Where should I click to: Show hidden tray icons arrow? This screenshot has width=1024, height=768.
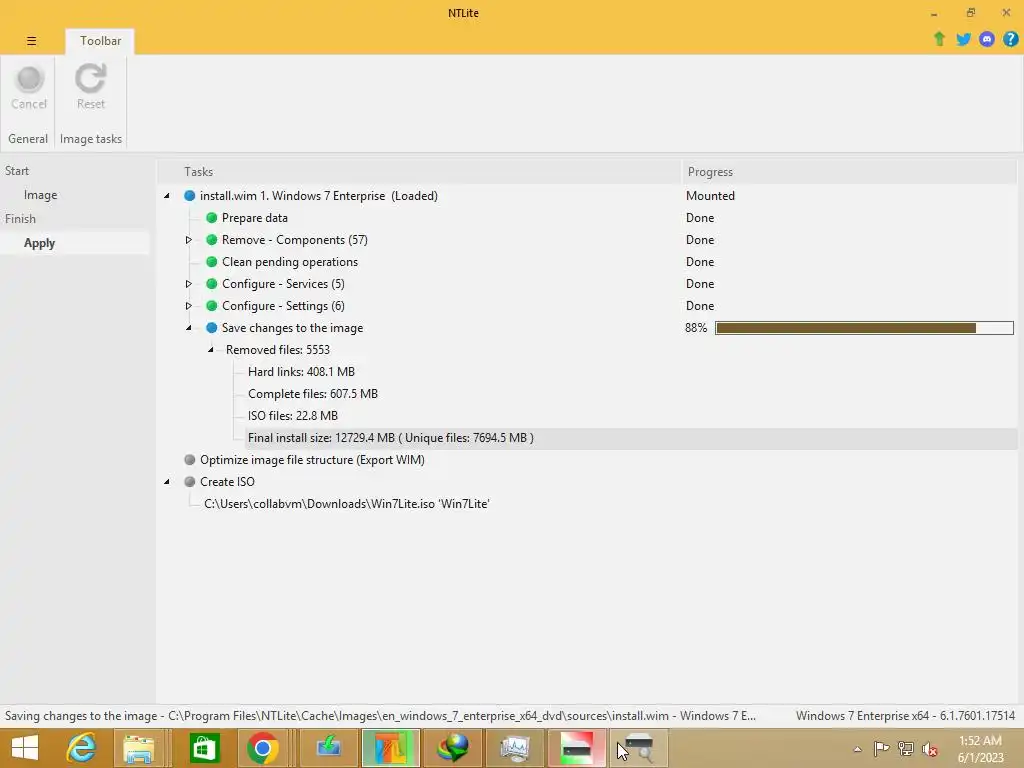pos(857,749)
